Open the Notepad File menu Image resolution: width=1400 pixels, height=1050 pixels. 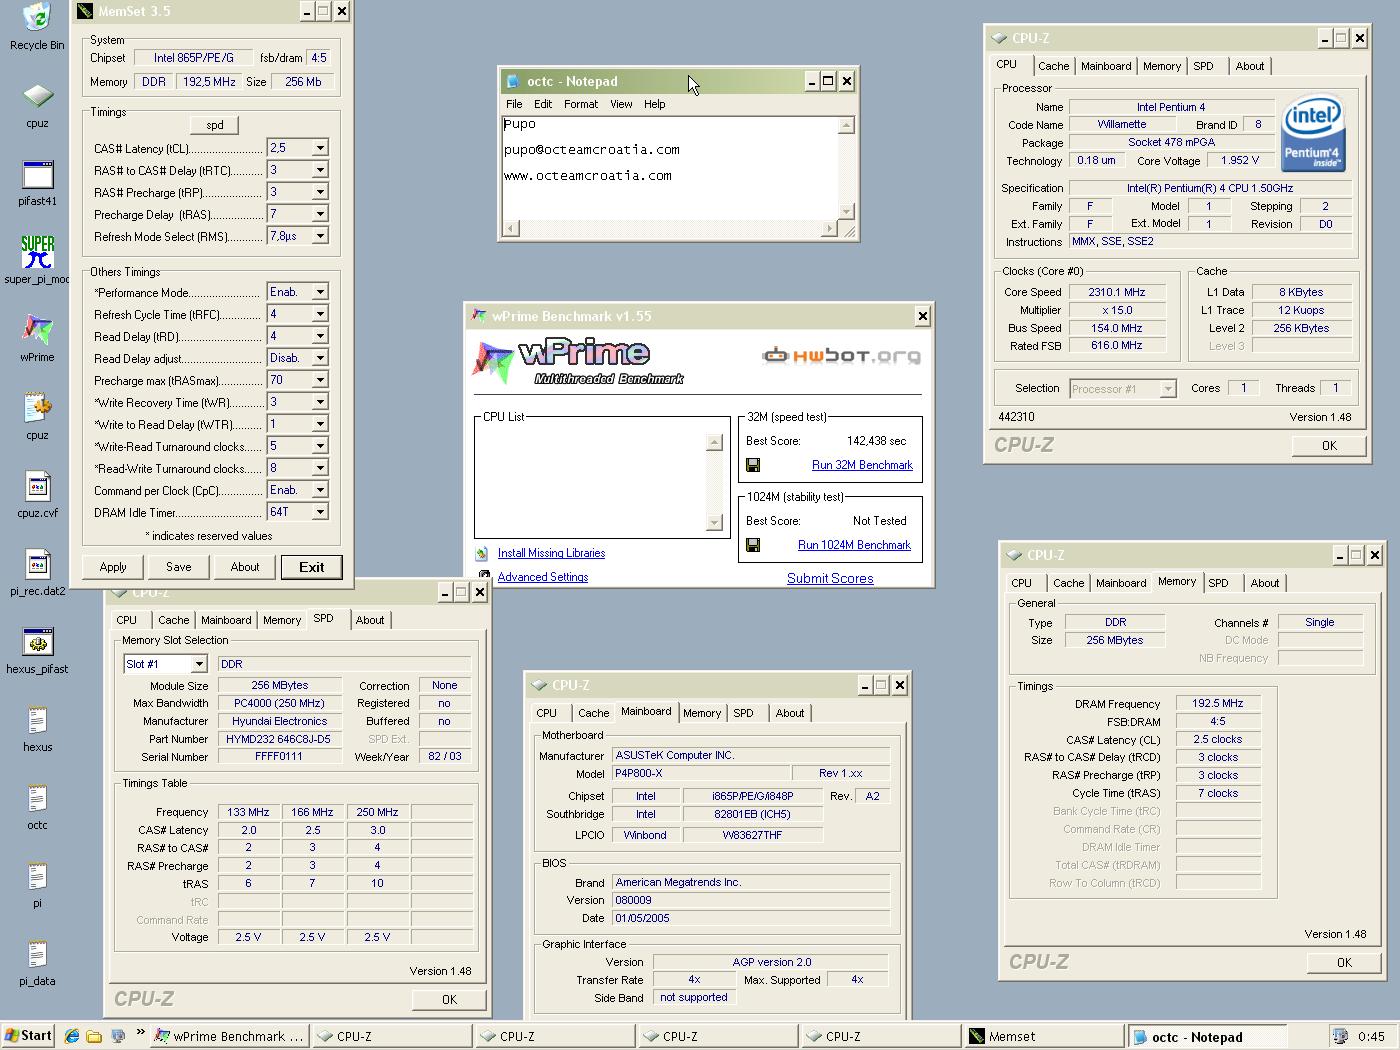click(514, 104)
